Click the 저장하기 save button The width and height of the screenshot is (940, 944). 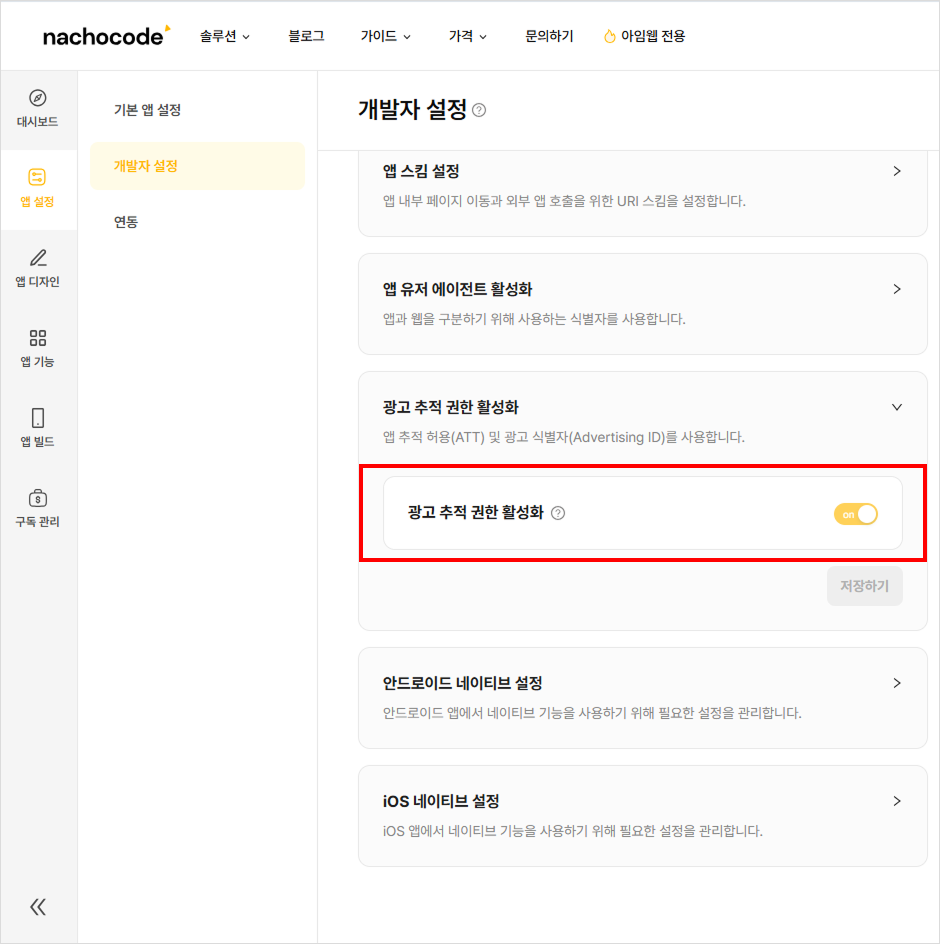coord(864,586)
